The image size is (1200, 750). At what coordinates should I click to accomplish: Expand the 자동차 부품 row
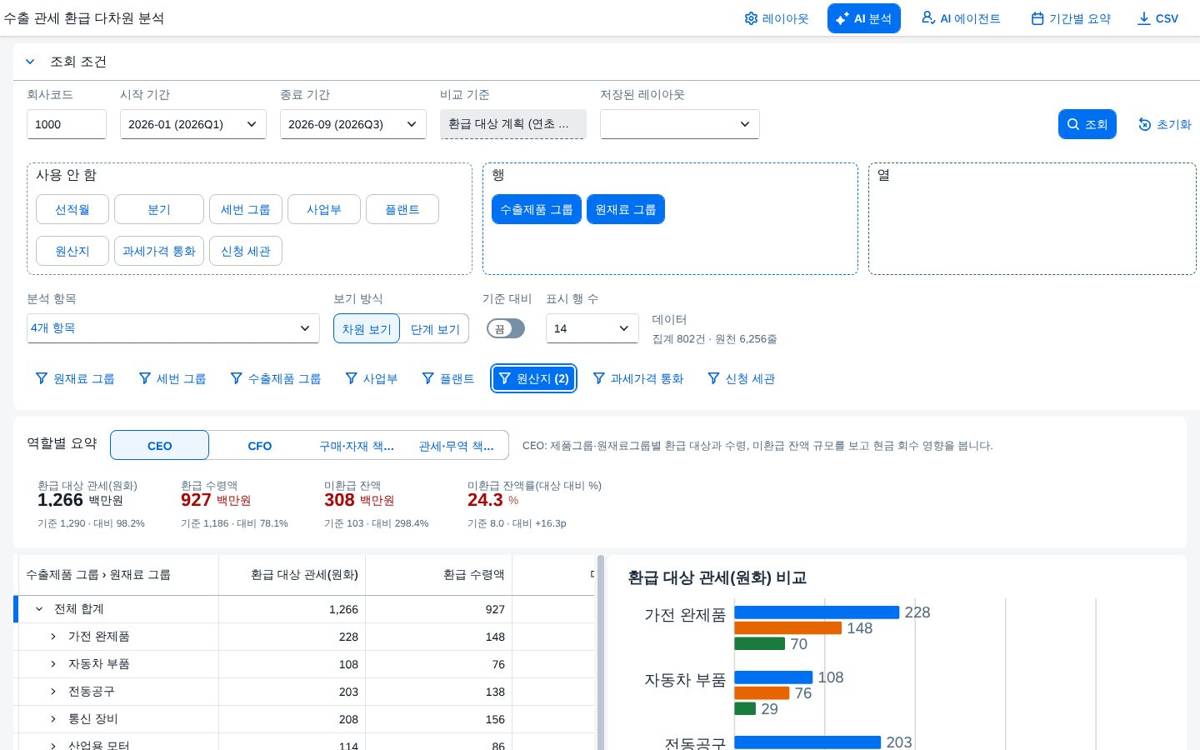[53, 663]
